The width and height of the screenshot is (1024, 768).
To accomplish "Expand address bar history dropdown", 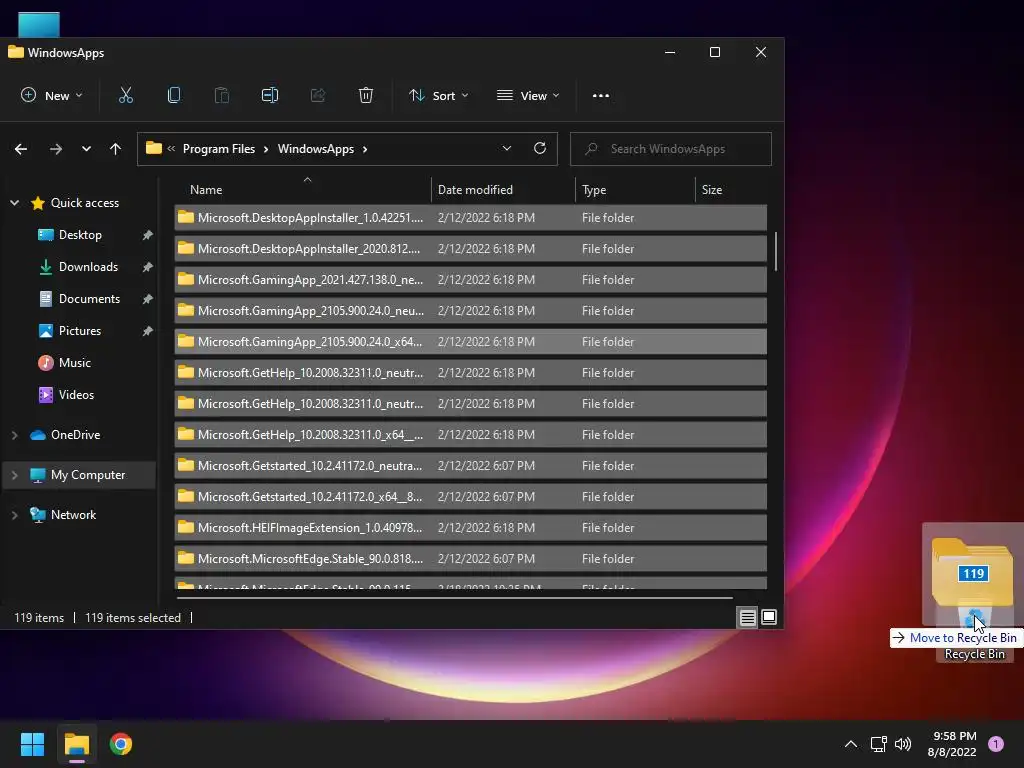I will pos(507,148).
